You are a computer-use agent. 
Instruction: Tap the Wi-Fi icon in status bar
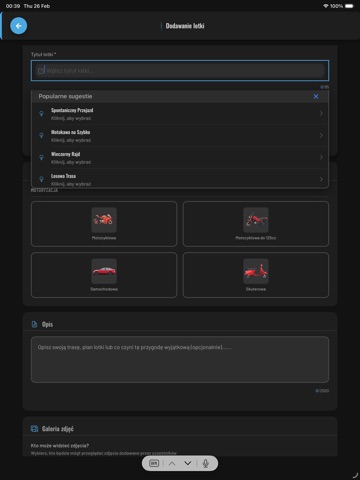pyautogui.click(x=326, y=6)
